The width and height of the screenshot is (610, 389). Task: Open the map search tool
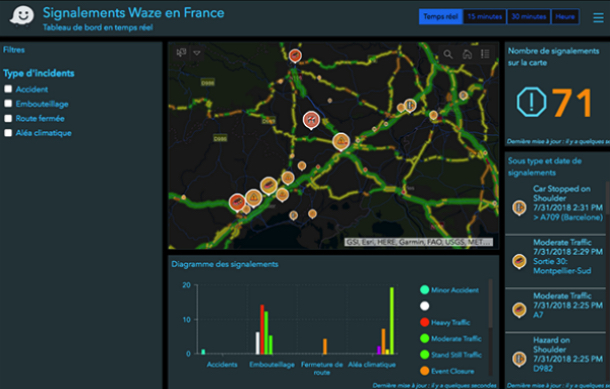pyautogui.click(x=448, y=54)
